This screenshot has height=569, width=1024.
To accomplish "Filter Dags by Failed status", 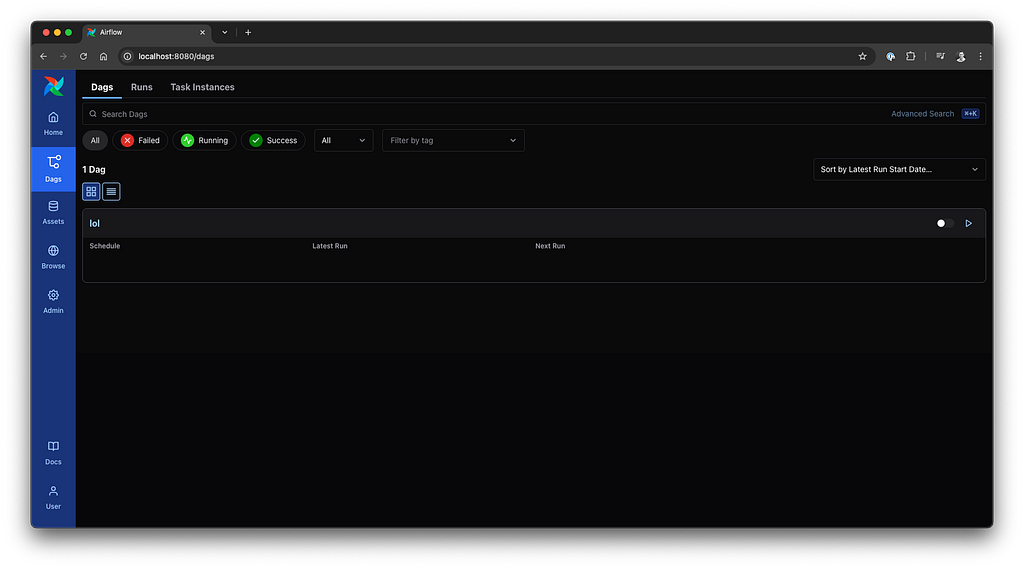I will click(x=140, y=140).
